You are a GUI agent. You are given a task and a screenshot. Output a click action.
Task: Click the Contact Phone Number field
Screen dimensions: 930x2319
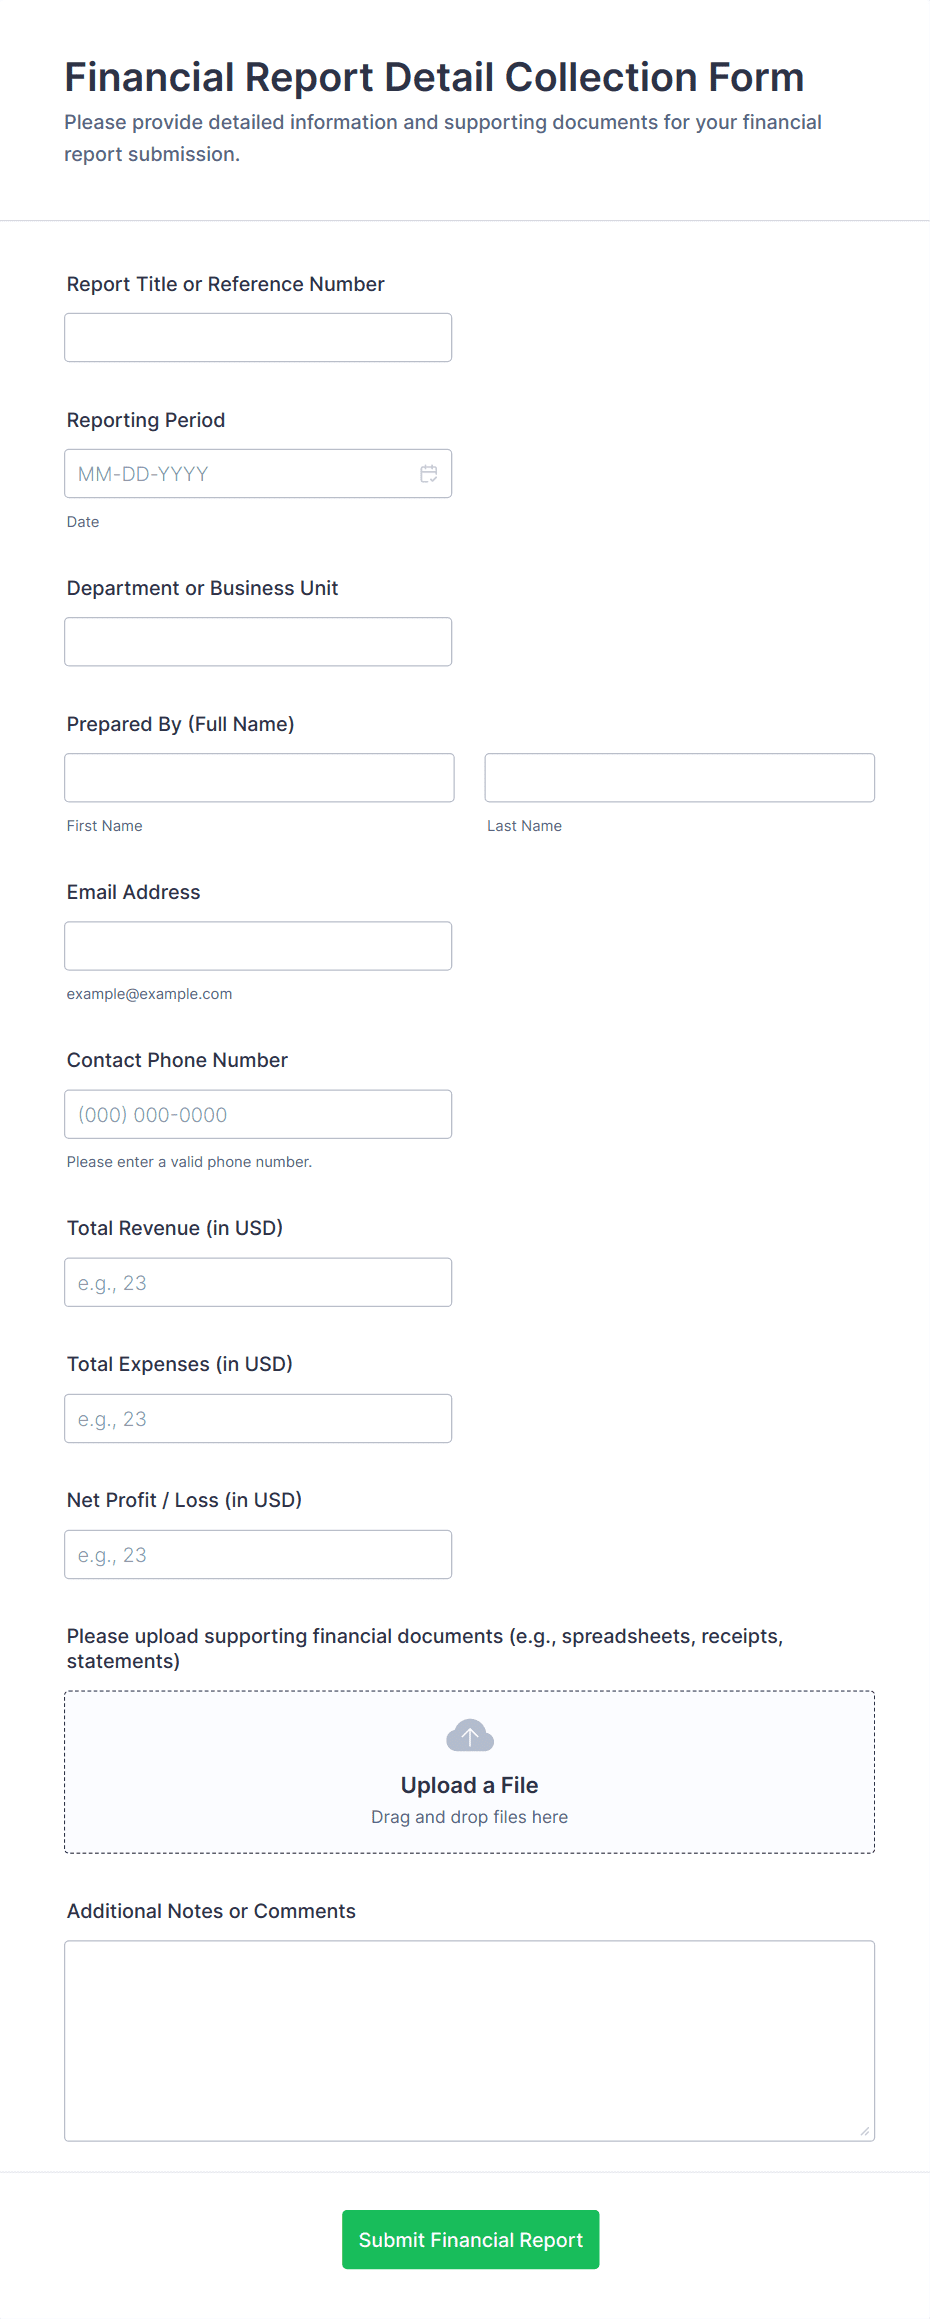[258, 1114]
